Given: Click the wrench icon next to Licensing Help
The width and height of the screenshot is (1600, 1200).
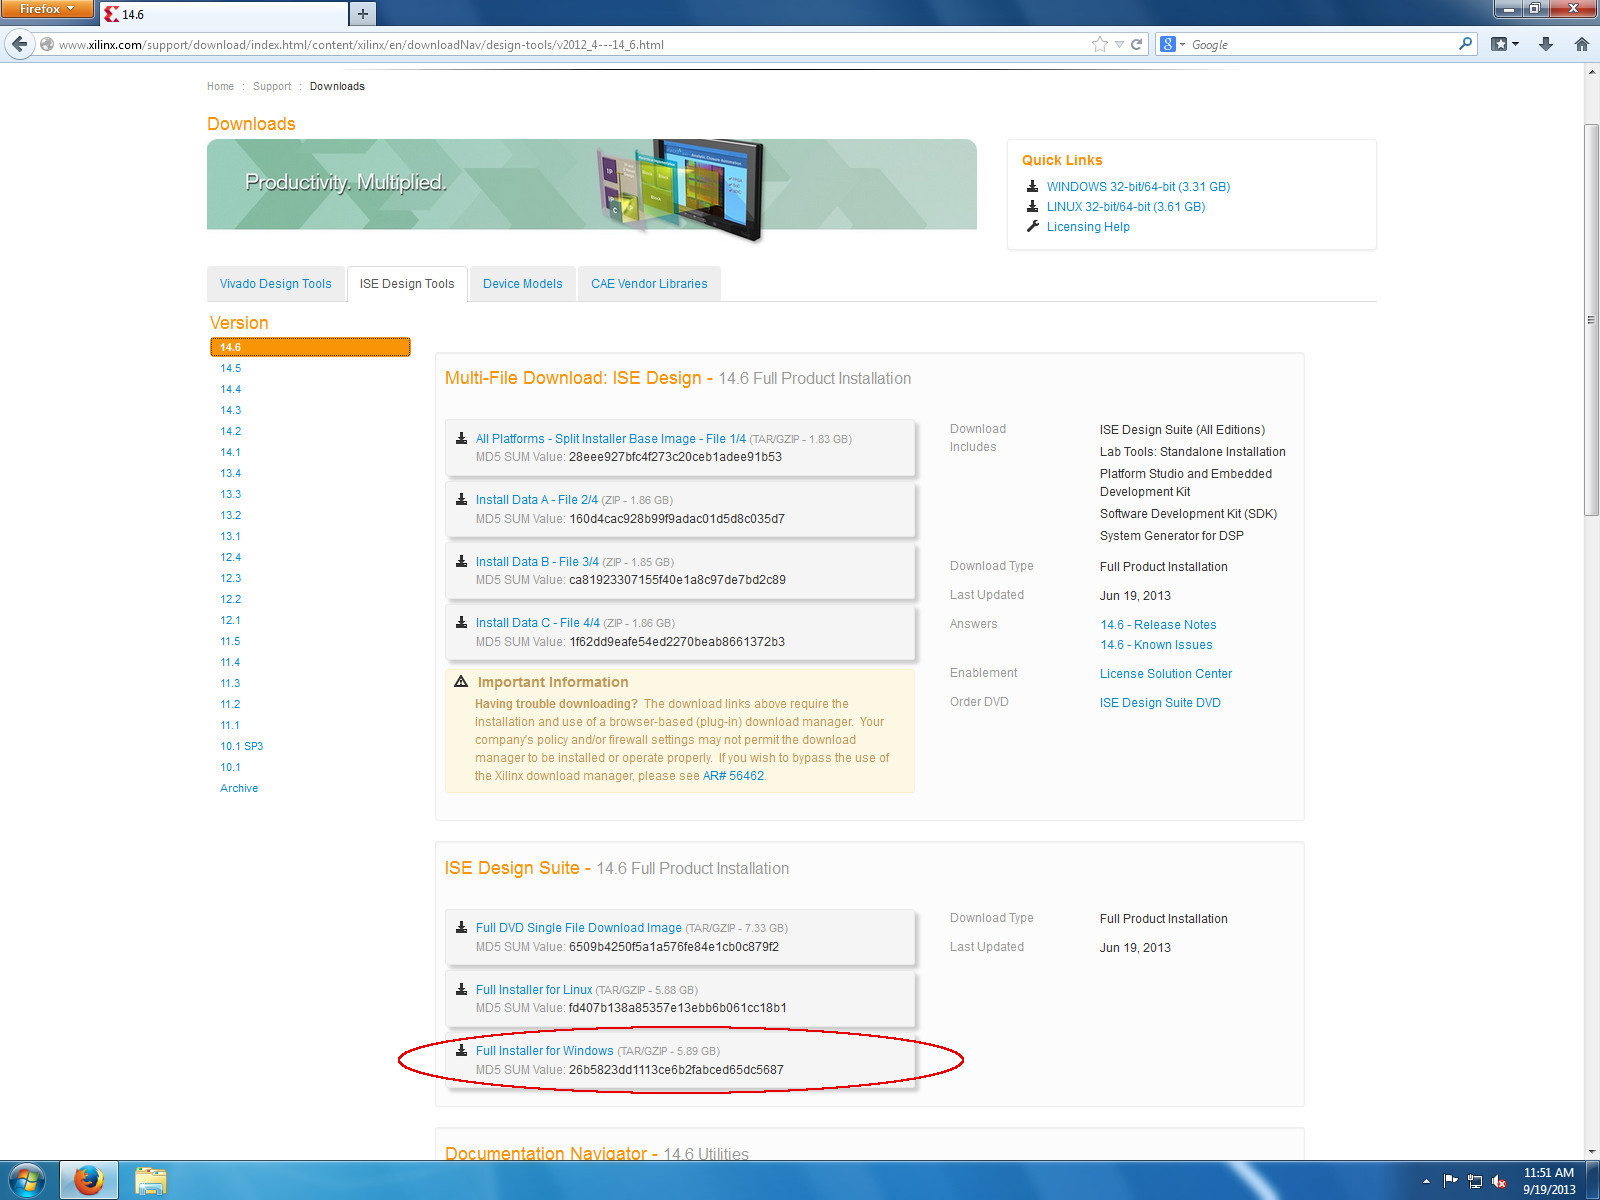Looking at the screenshot, I should coord(1031,226).
